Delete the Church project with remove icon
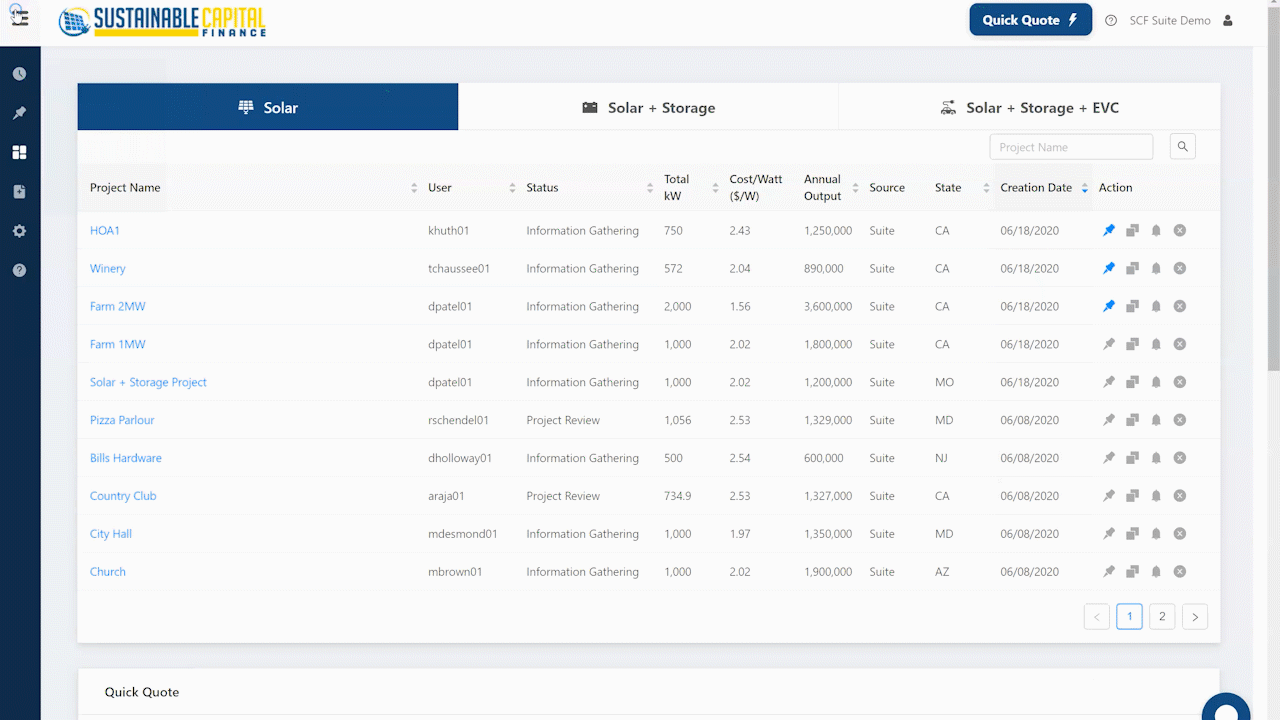The height and width of the screenshot is (720, 1280). 1180,572
